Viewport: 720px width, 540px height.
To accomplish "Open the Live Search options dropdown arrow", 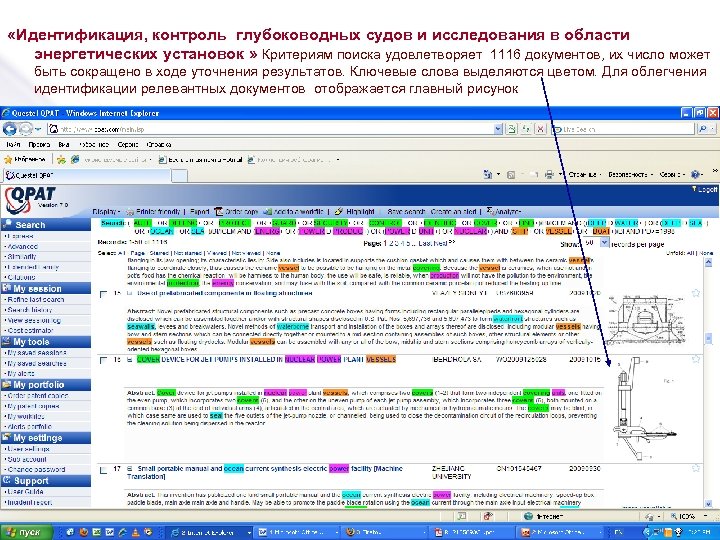I will [x=714, y=129].
